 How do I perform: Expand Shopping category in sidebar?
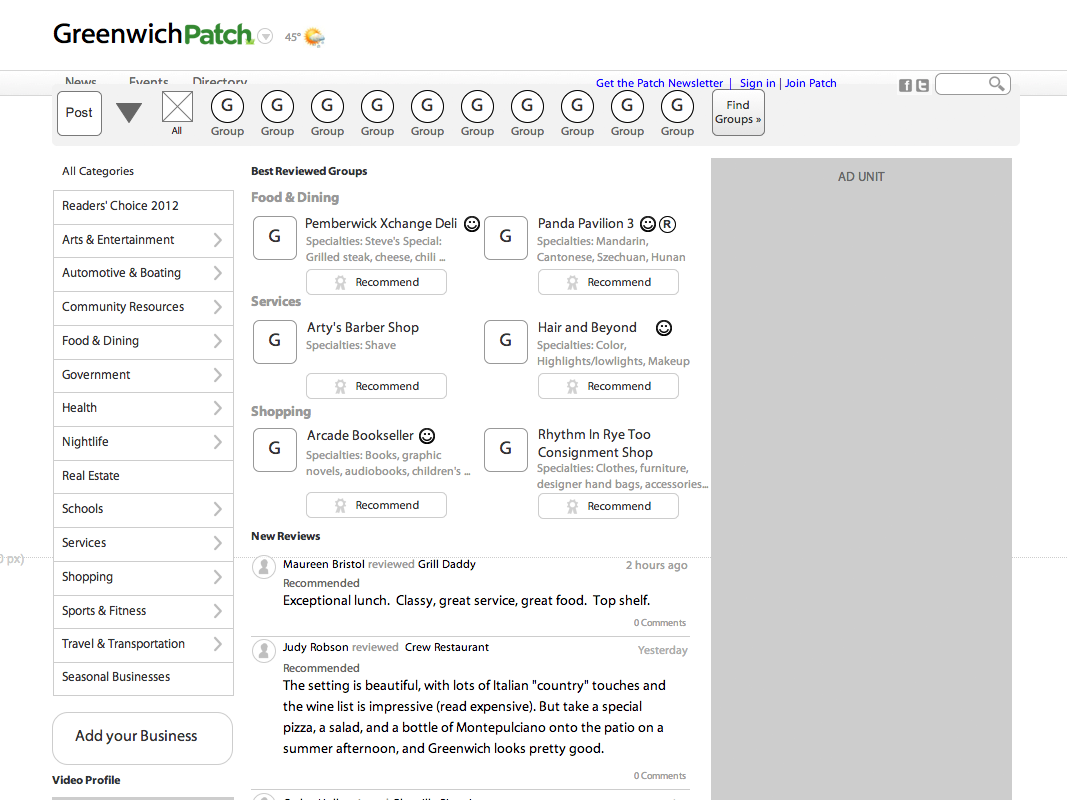(217, 577)
